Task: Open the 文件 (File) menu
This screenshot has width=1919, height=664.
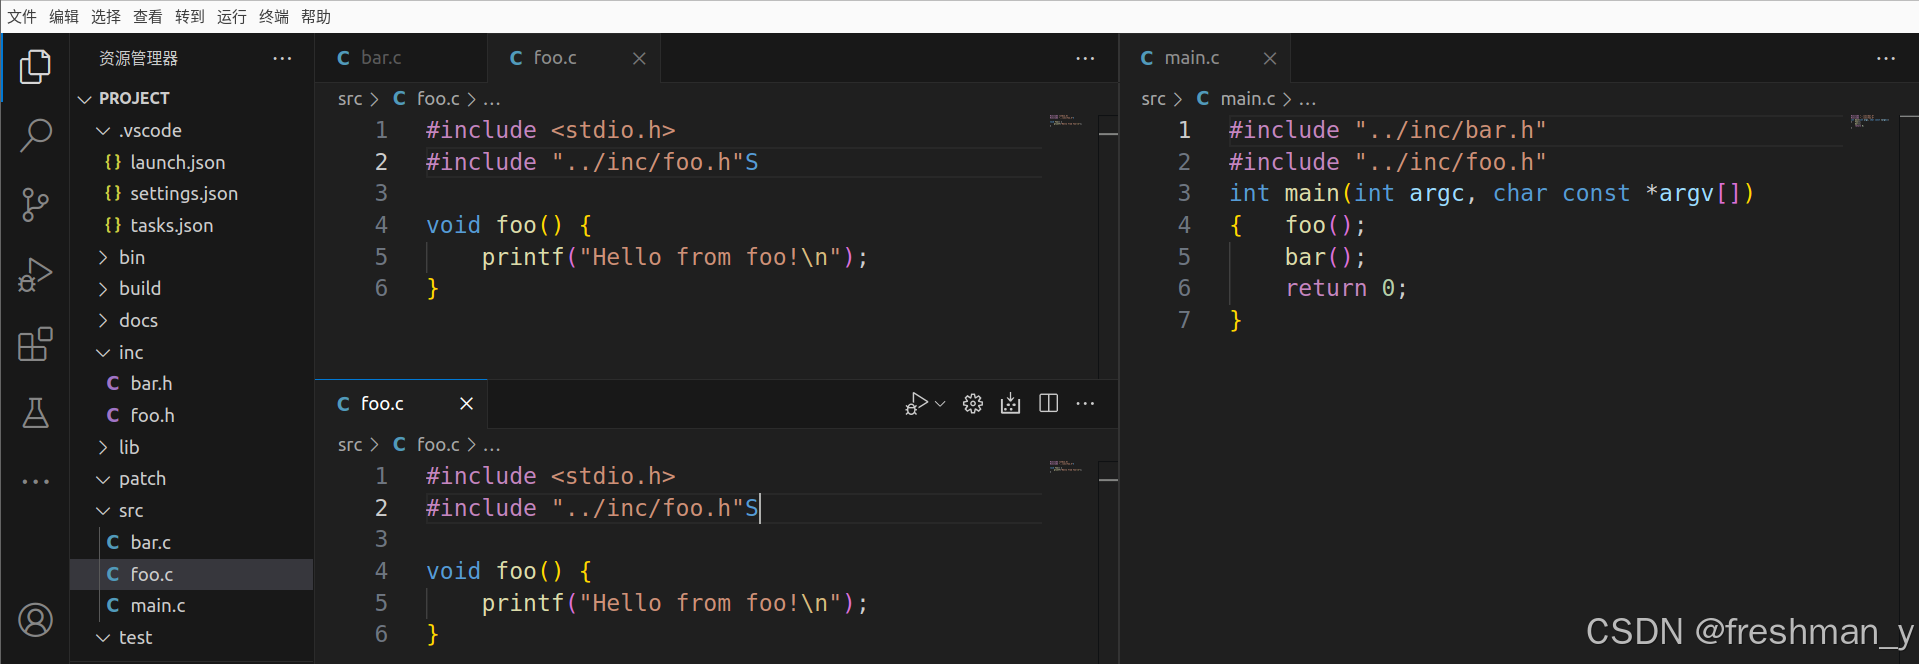Action: (22, 16)
